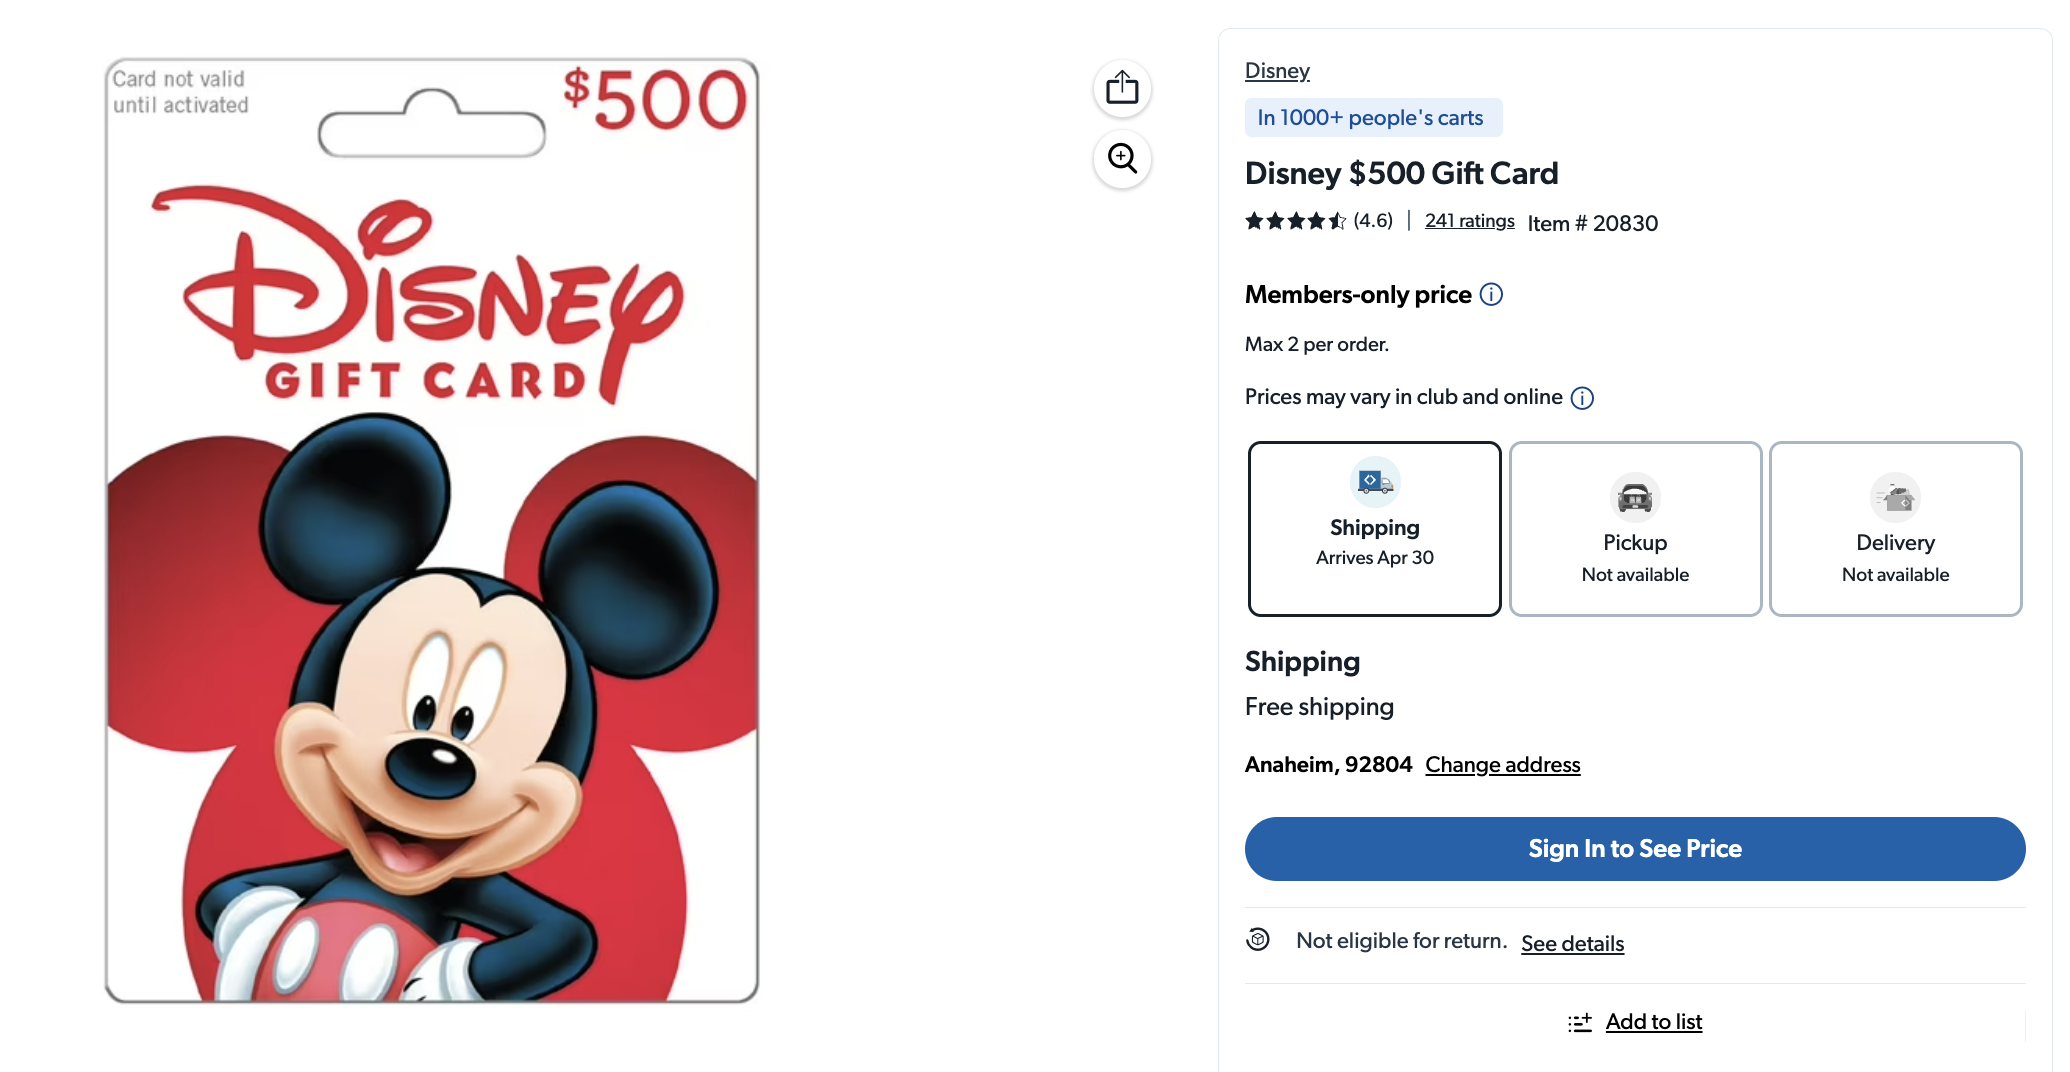Click the share icon button
2070x1072 pixels.
coord(1122,88)
